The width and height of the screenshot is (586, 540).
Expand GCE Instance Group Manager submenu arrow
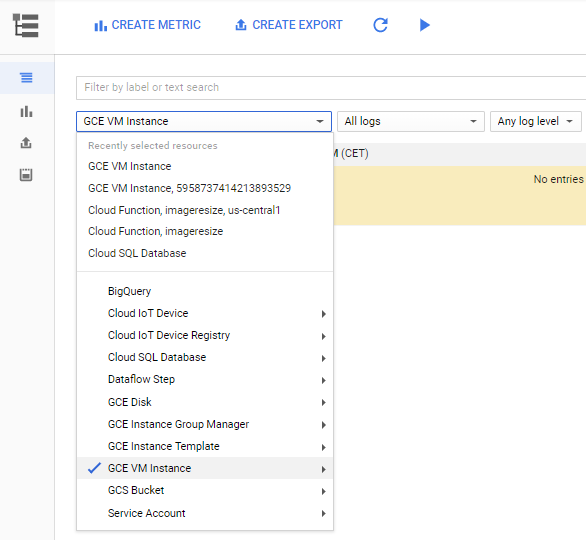pyautogui.click(x=324, y=425)
